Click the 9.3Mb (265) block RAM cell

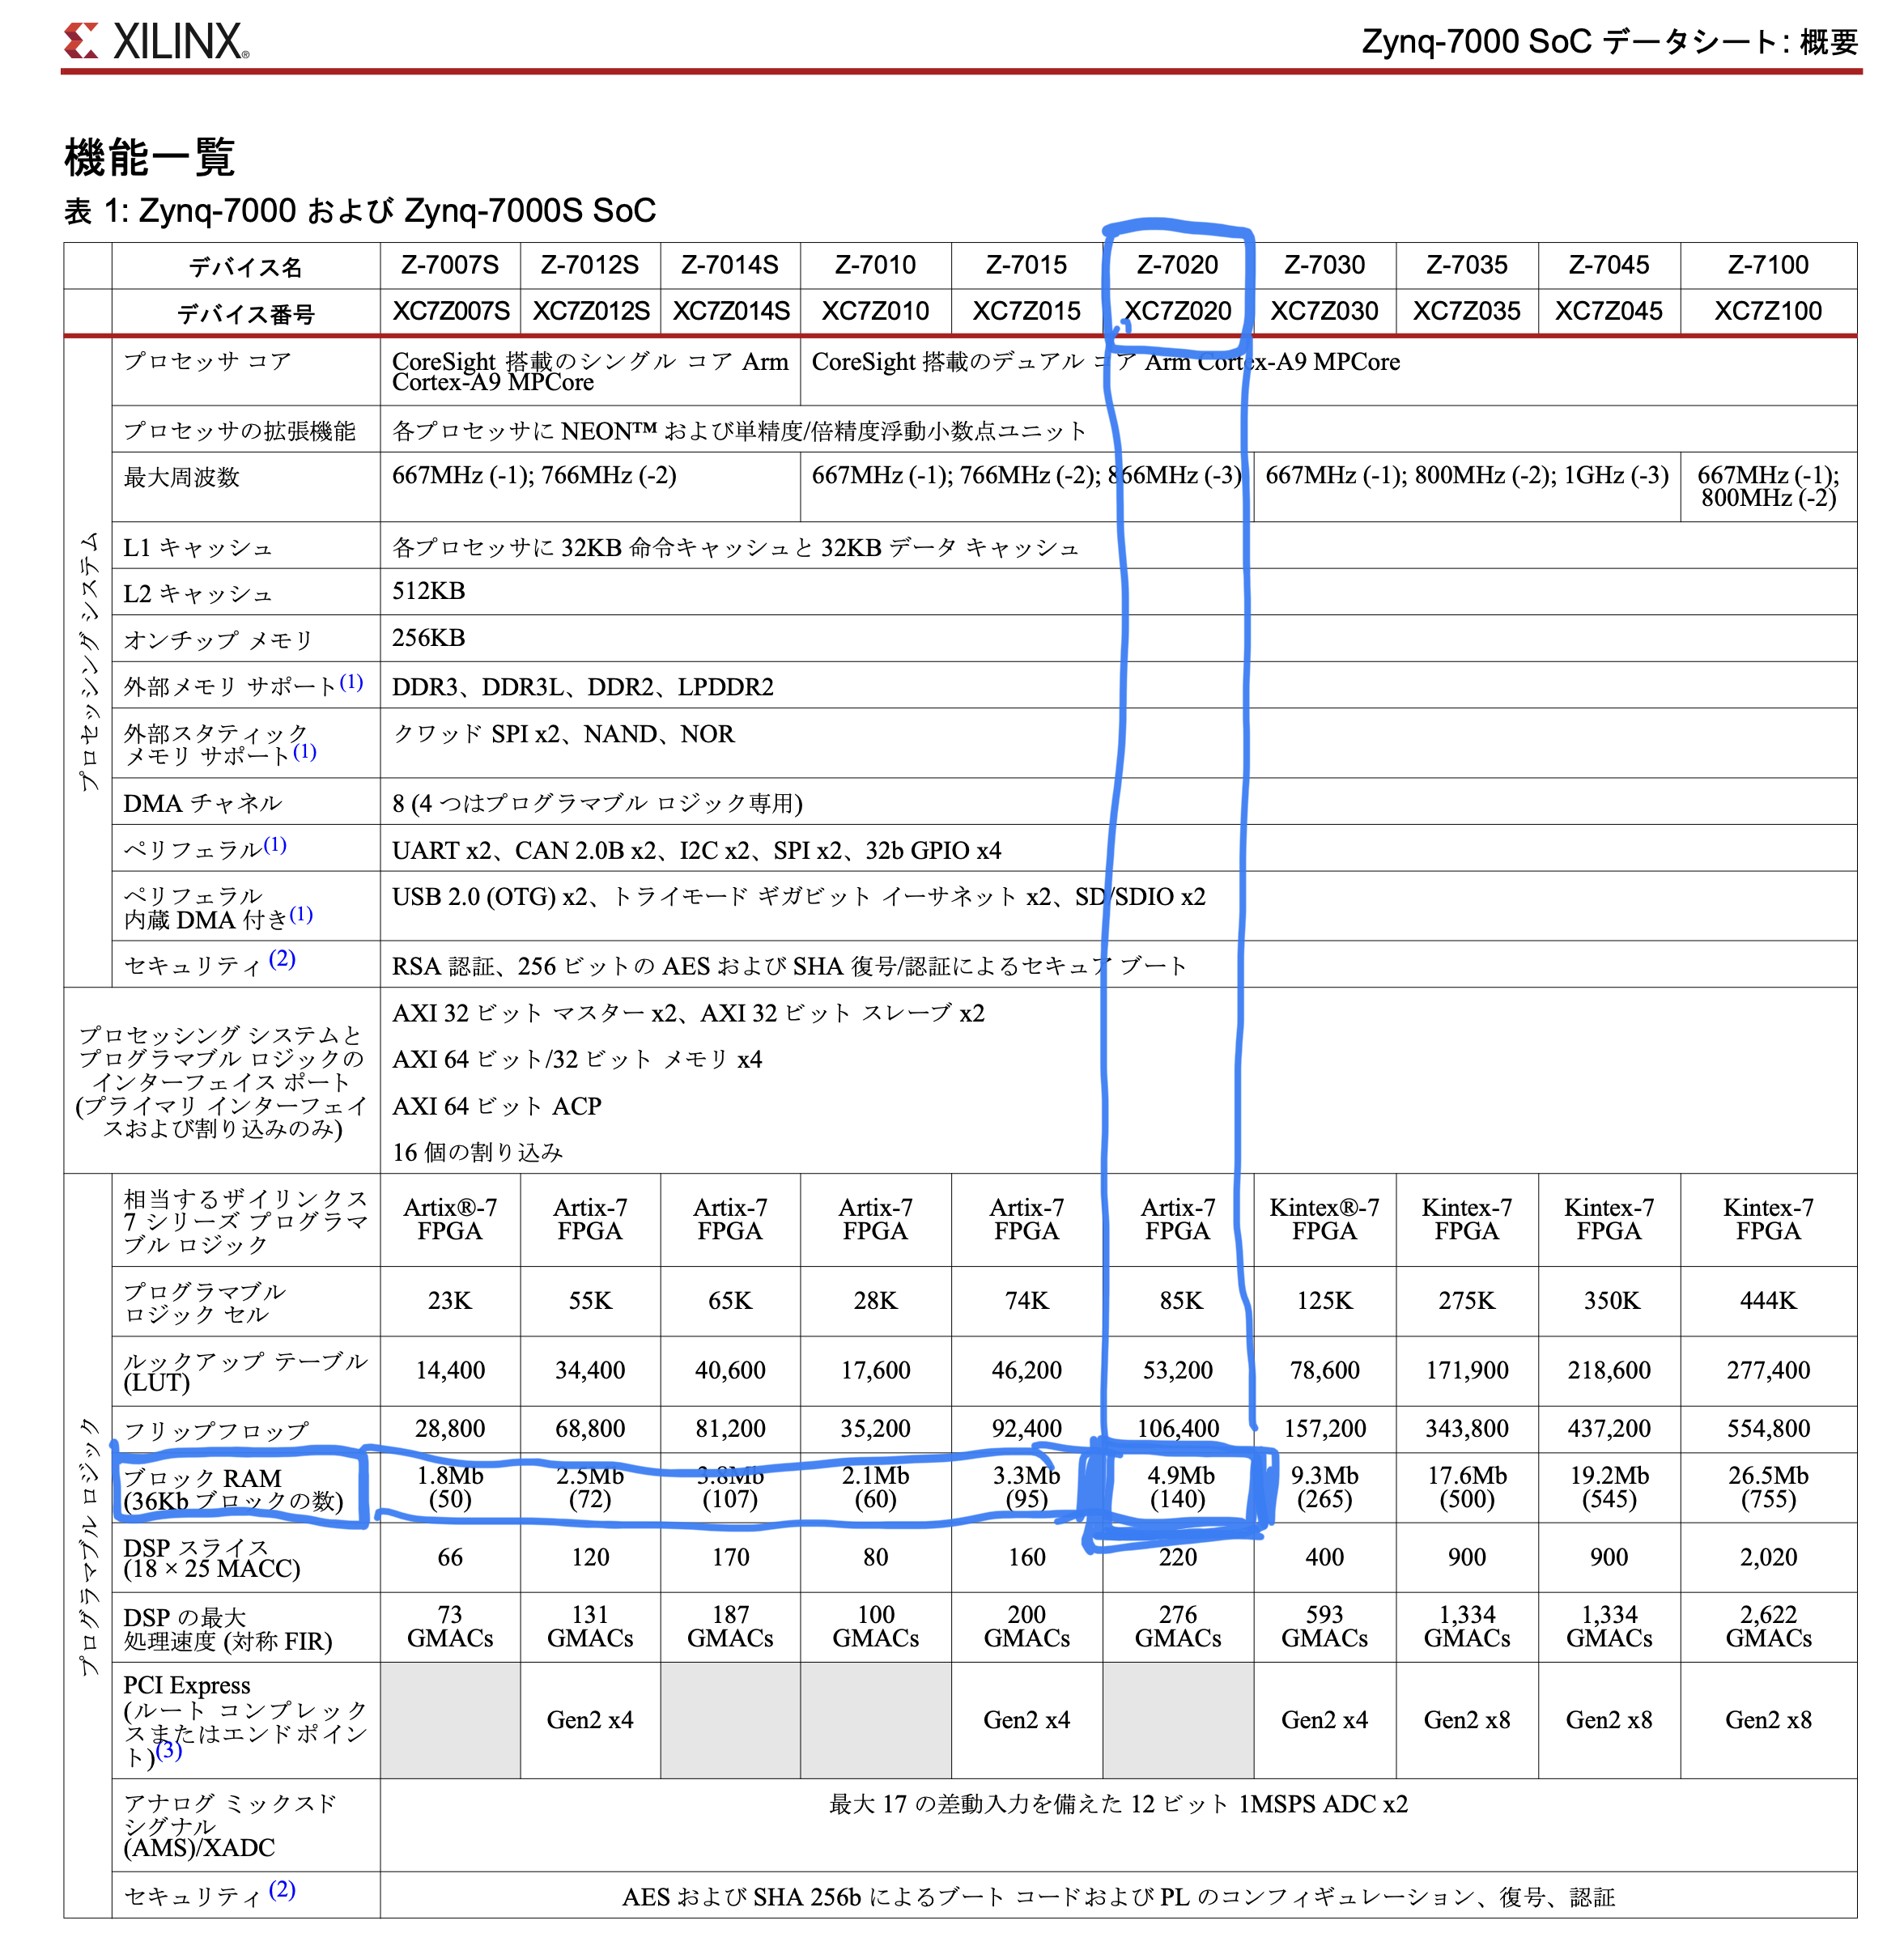tap(1324, 1487)
